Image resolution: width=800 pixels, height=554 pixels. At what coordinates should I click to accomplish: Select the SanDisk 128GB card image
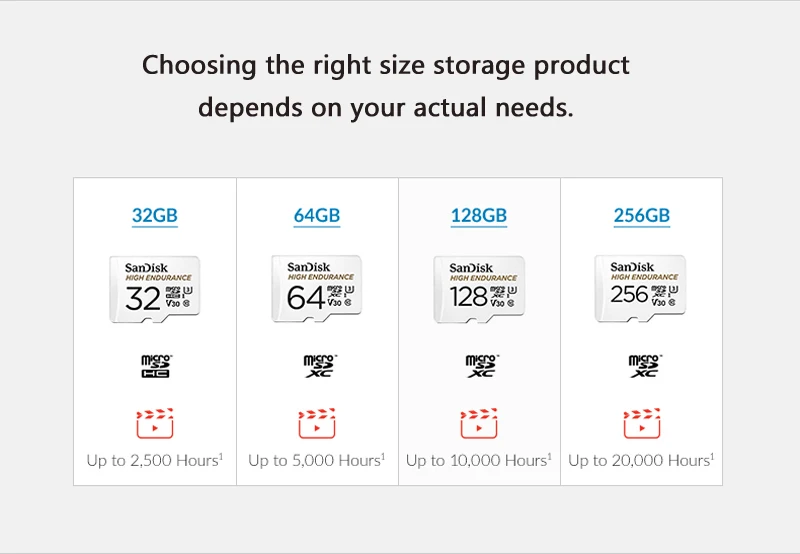(479, 289)
